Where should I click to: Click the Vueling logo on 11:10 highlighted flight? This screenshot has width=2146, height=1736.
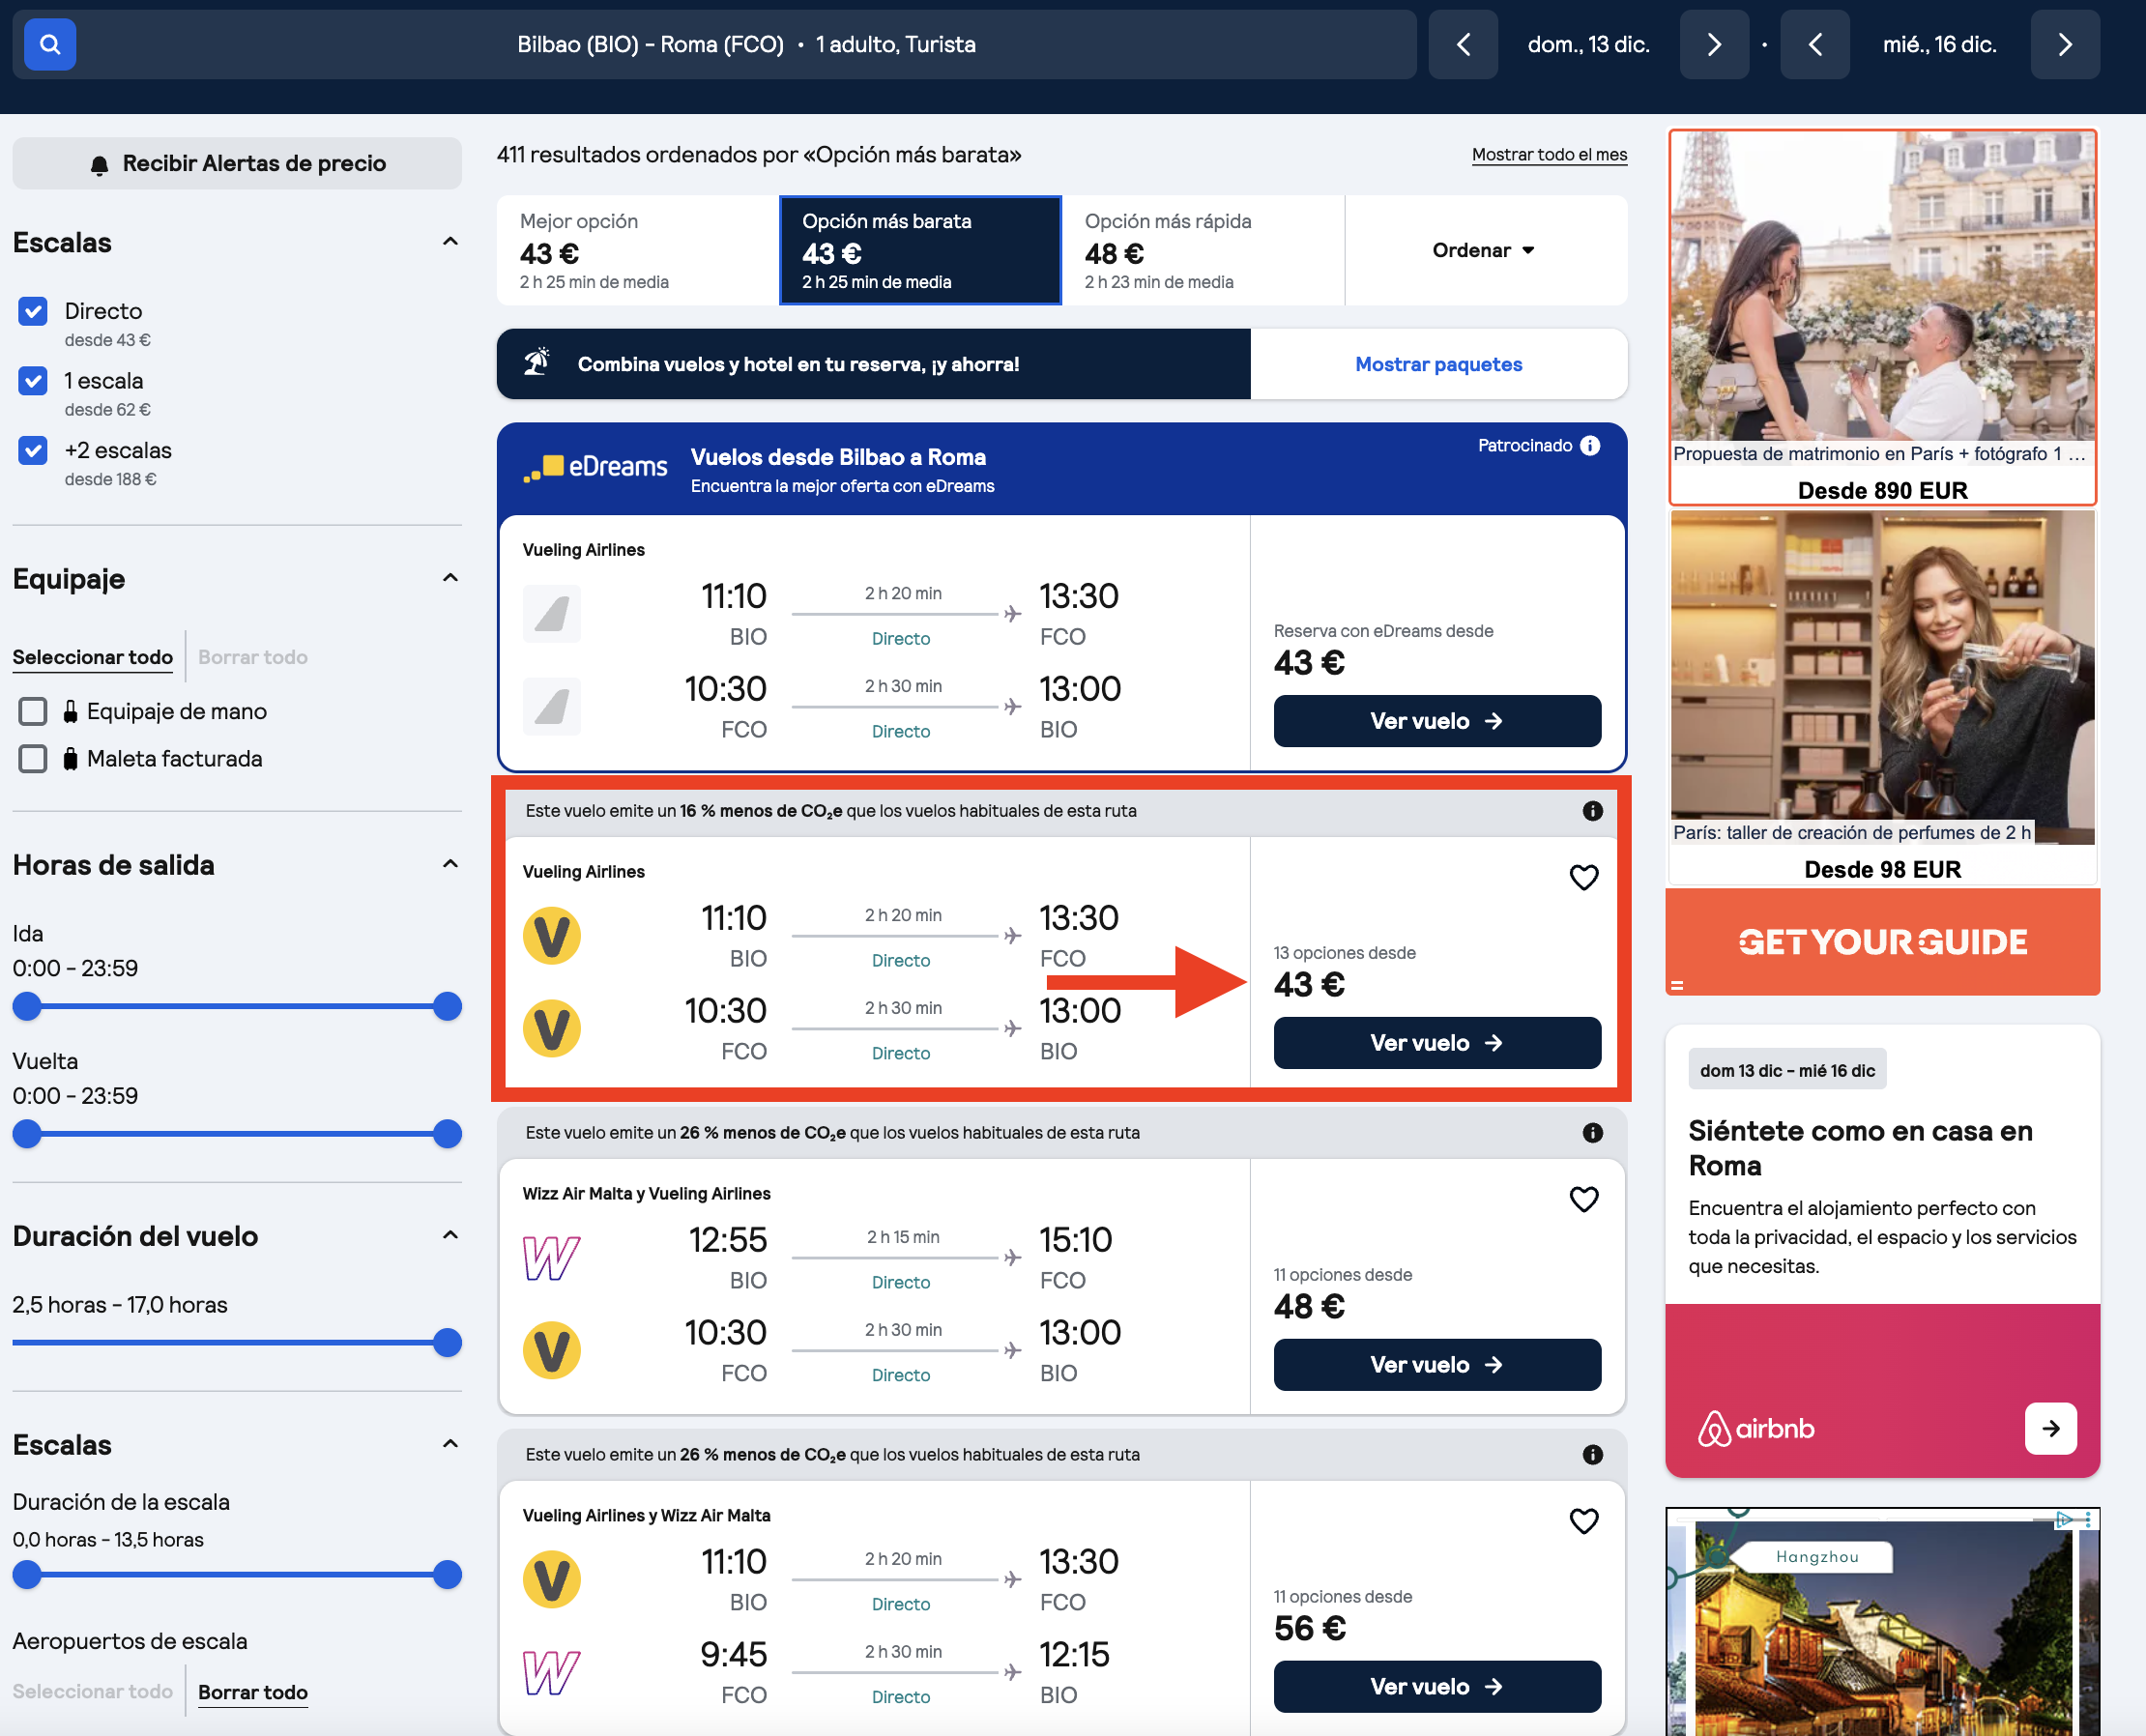[552, 936]
